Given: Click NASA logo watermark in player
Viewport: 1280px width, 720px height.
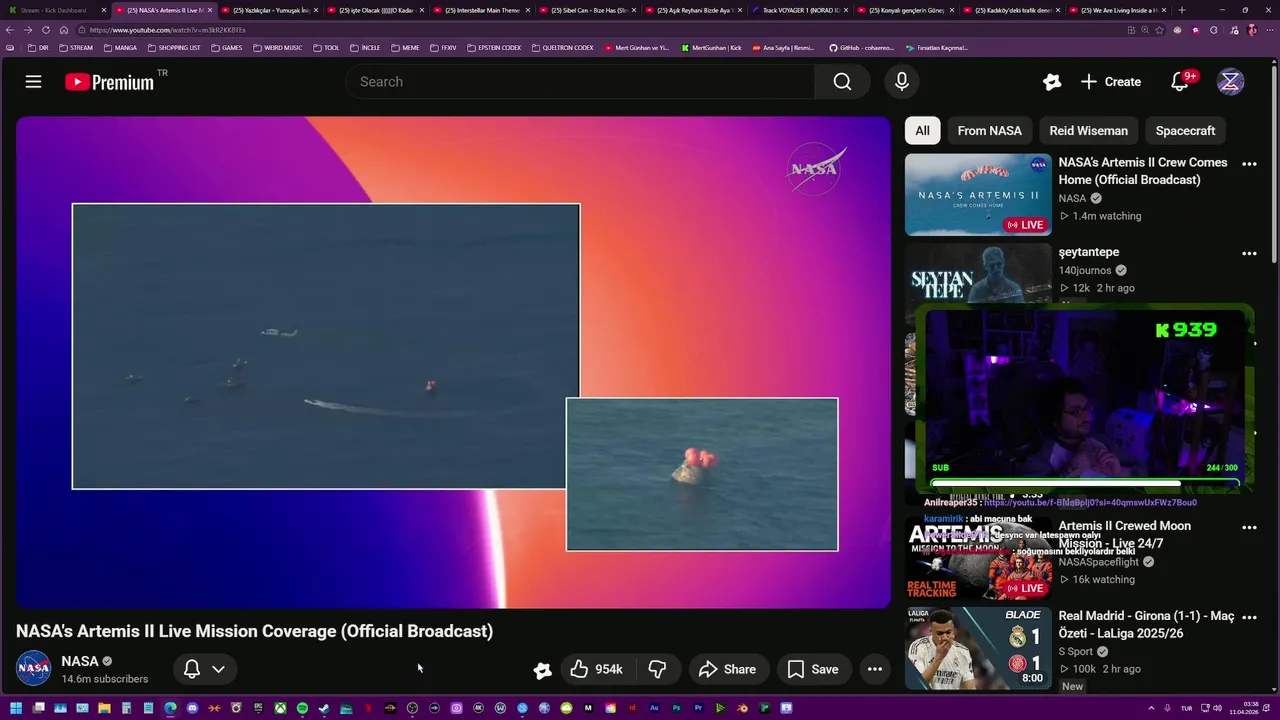Looking at the screenshot, I should click(x=816, y=169).
